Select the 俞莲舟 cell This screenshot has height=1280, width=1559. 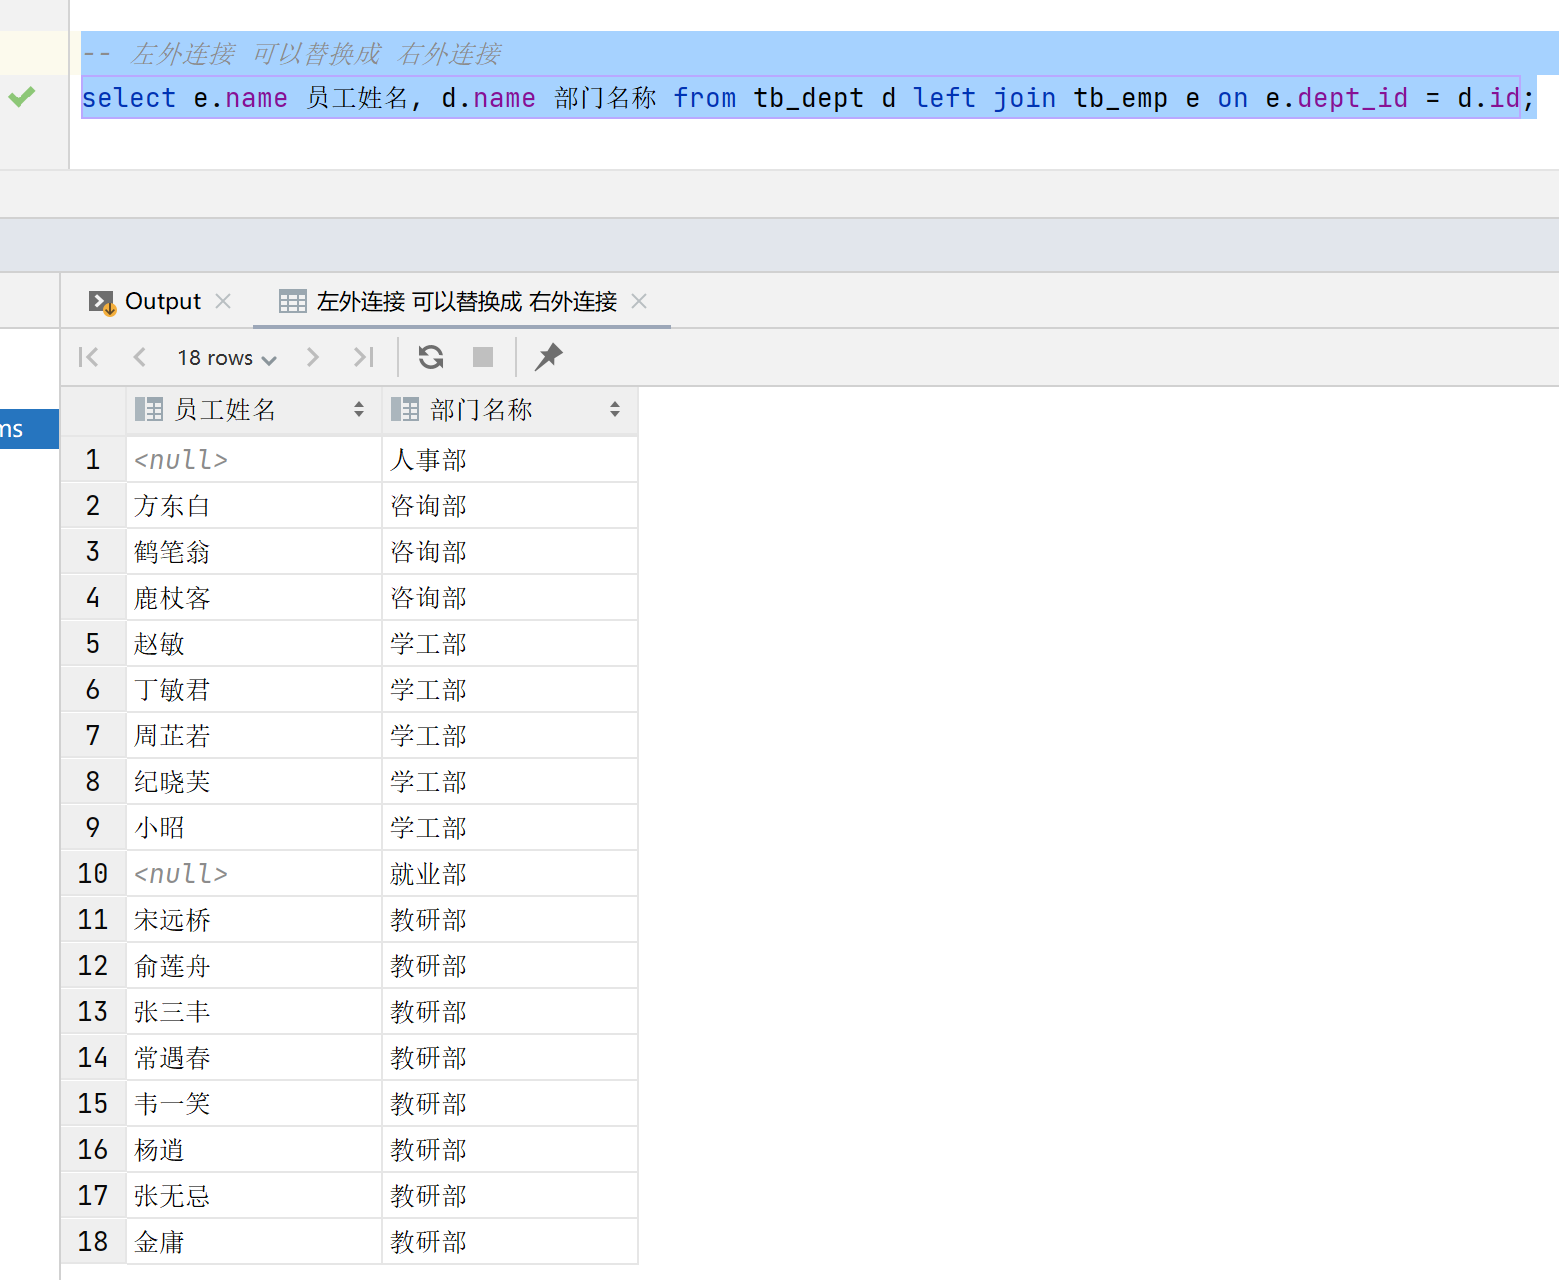(x=254, y=966)
